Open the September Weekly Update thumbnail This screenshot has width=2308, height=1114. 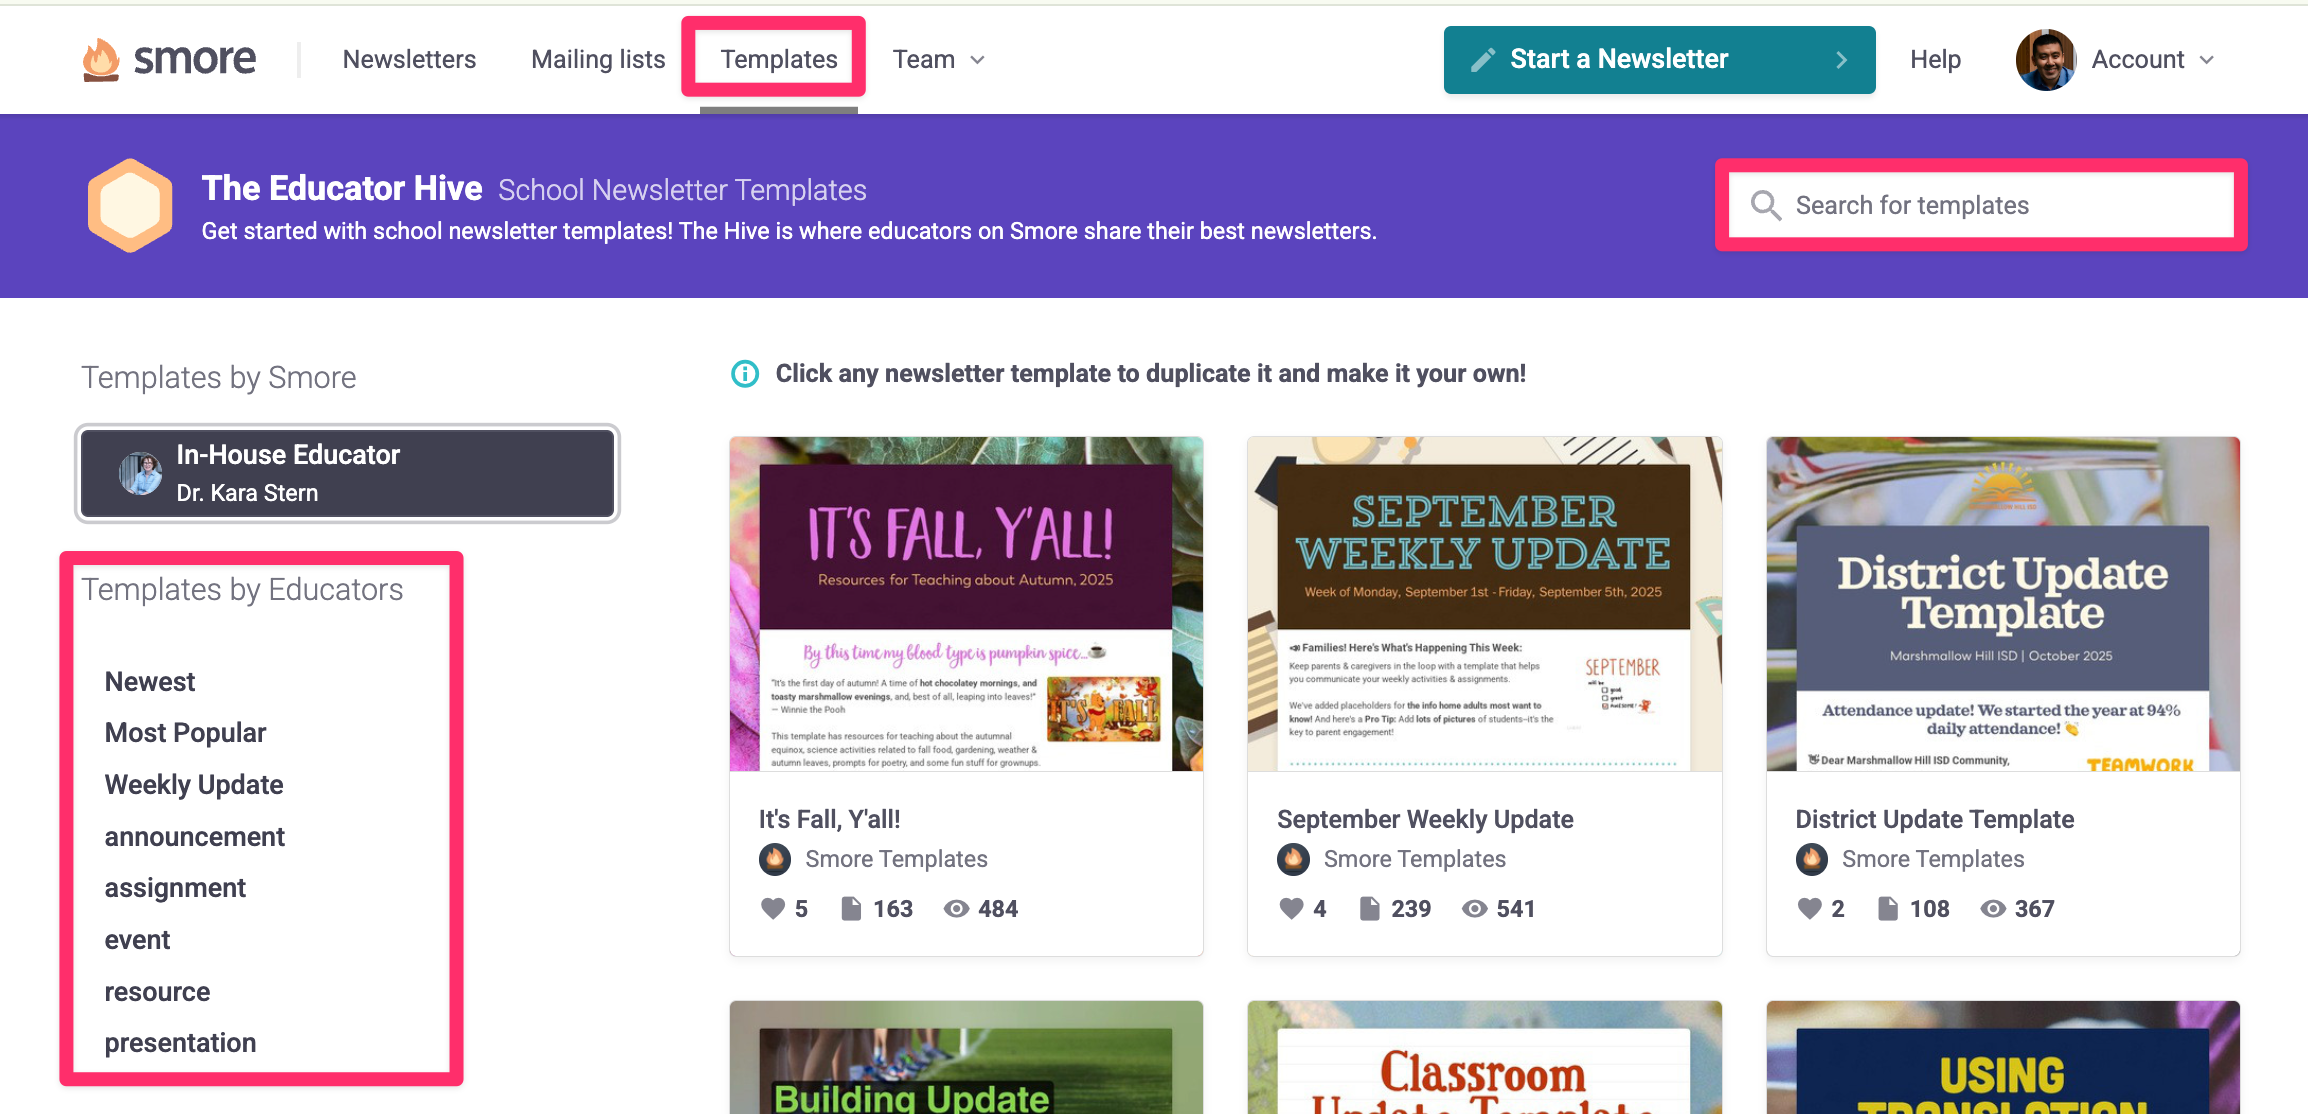(x=1484, y=603)
